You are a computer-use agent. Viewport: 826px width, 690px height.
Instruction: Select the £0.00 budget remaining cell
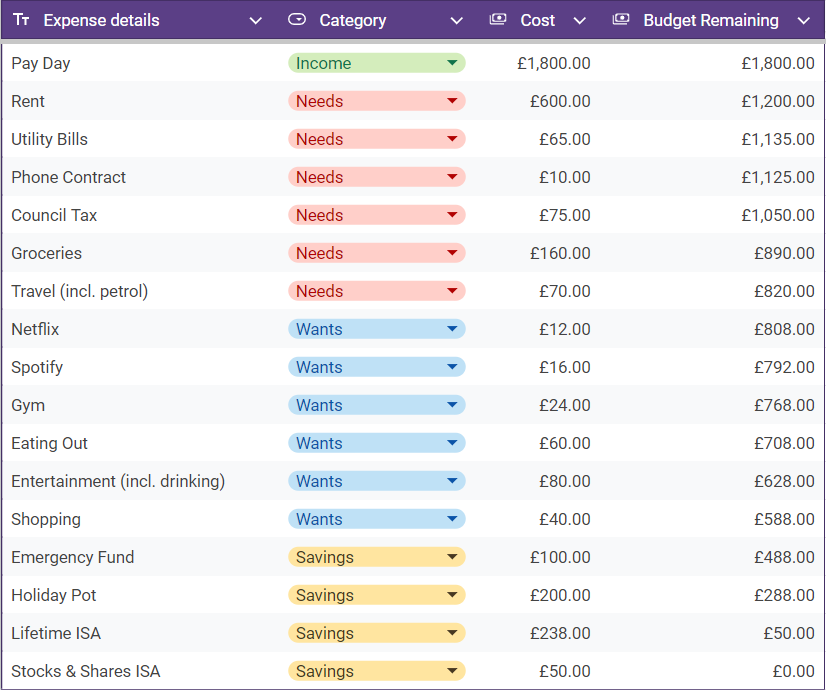pyautogui.click(x=789, y=671)
